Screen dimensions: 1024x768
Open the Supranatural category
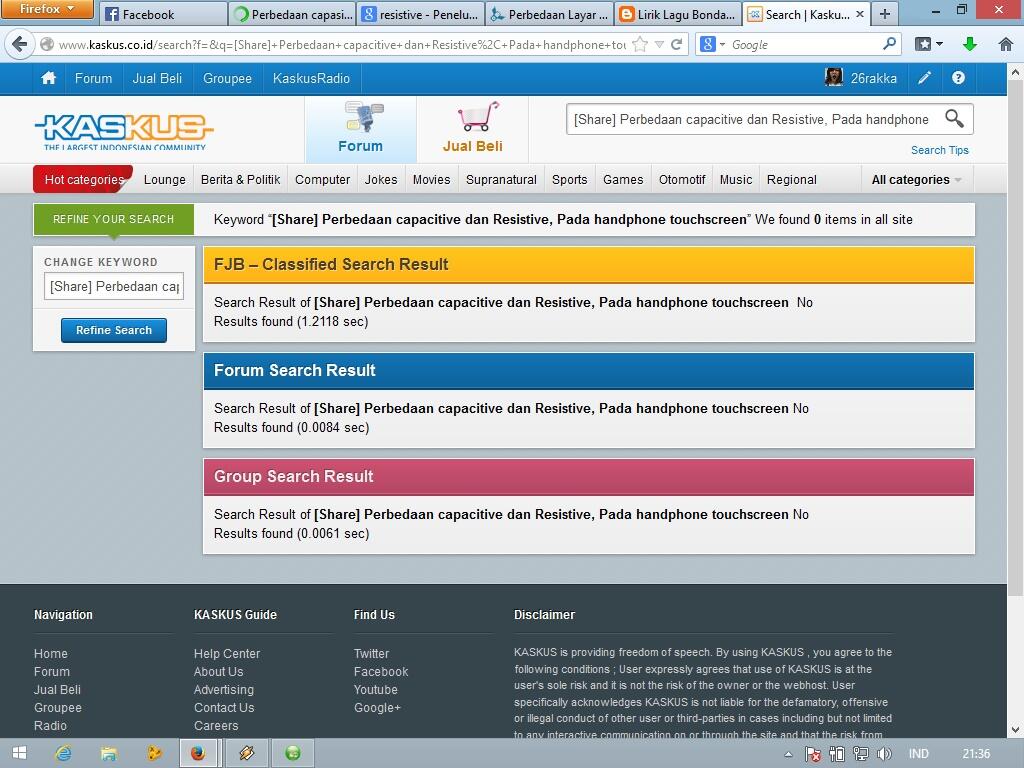click(x=502, y=180)
